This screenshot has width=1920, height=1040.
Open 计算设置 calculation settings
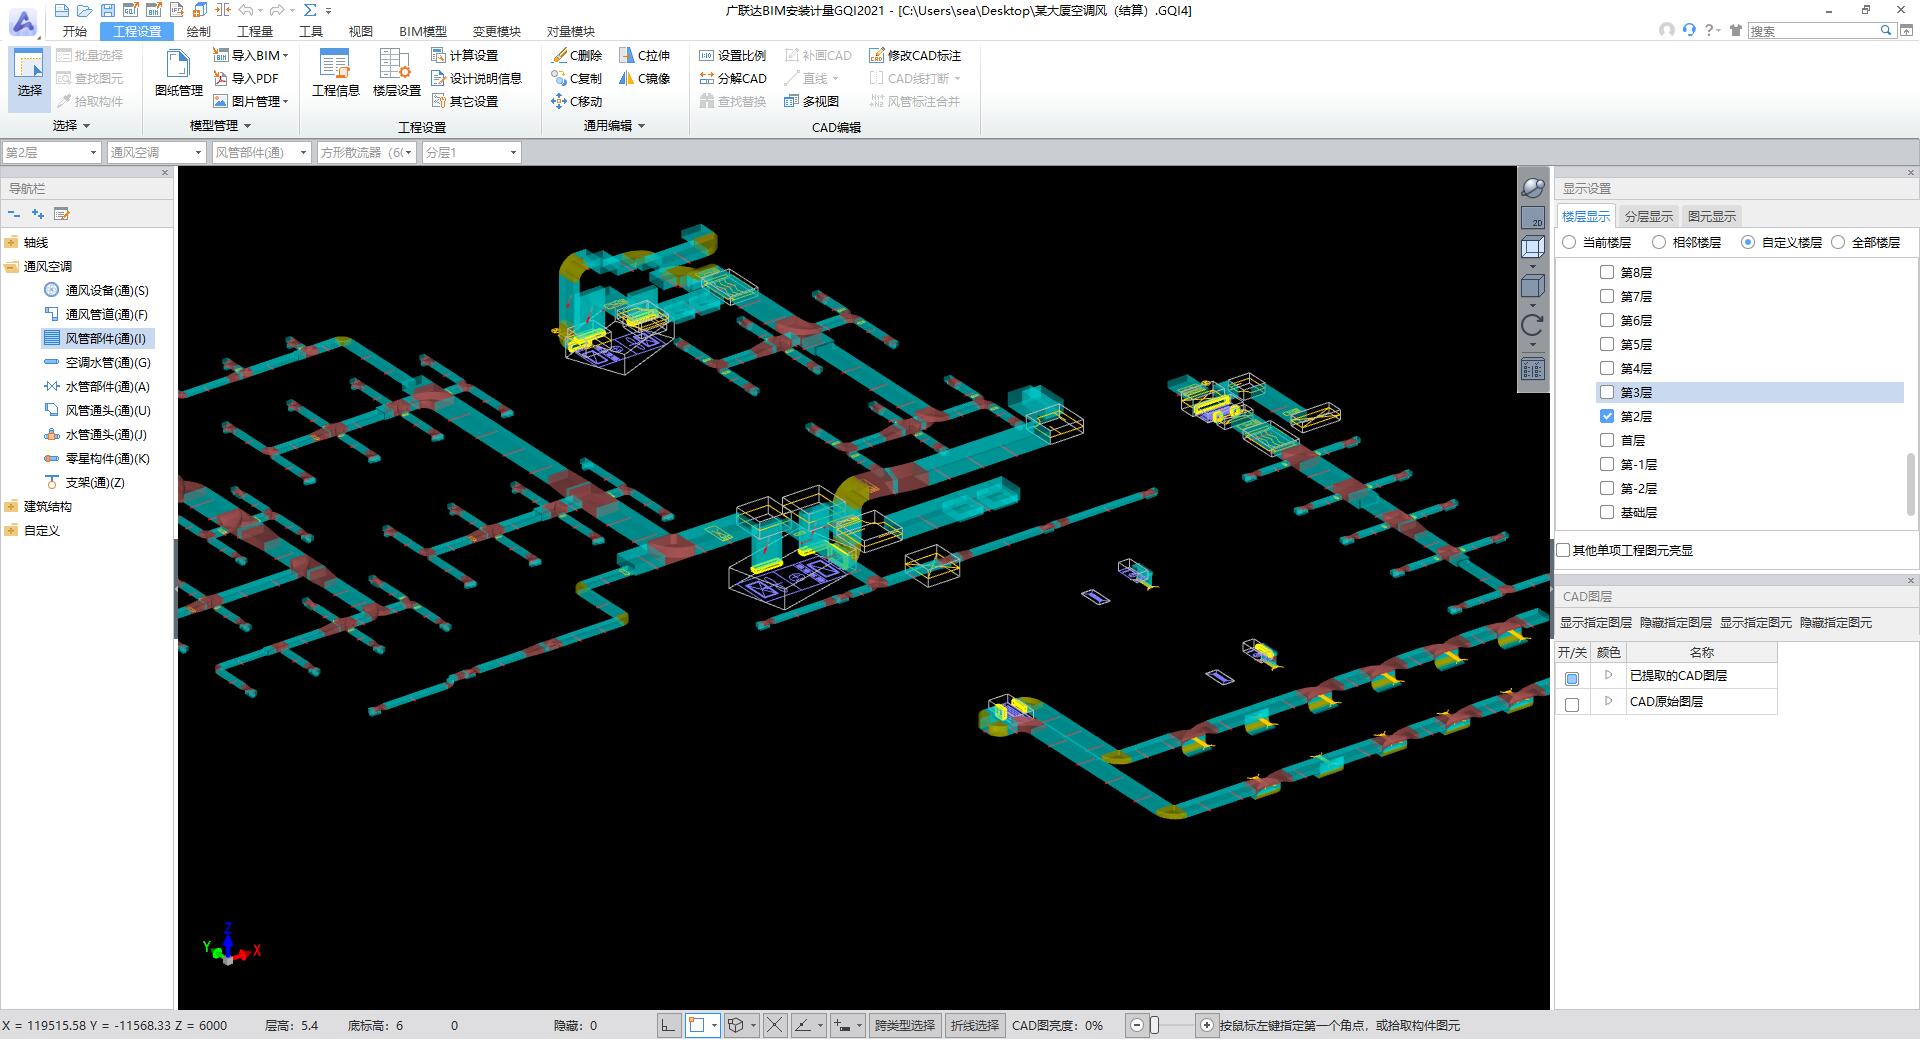coord(464,55)
